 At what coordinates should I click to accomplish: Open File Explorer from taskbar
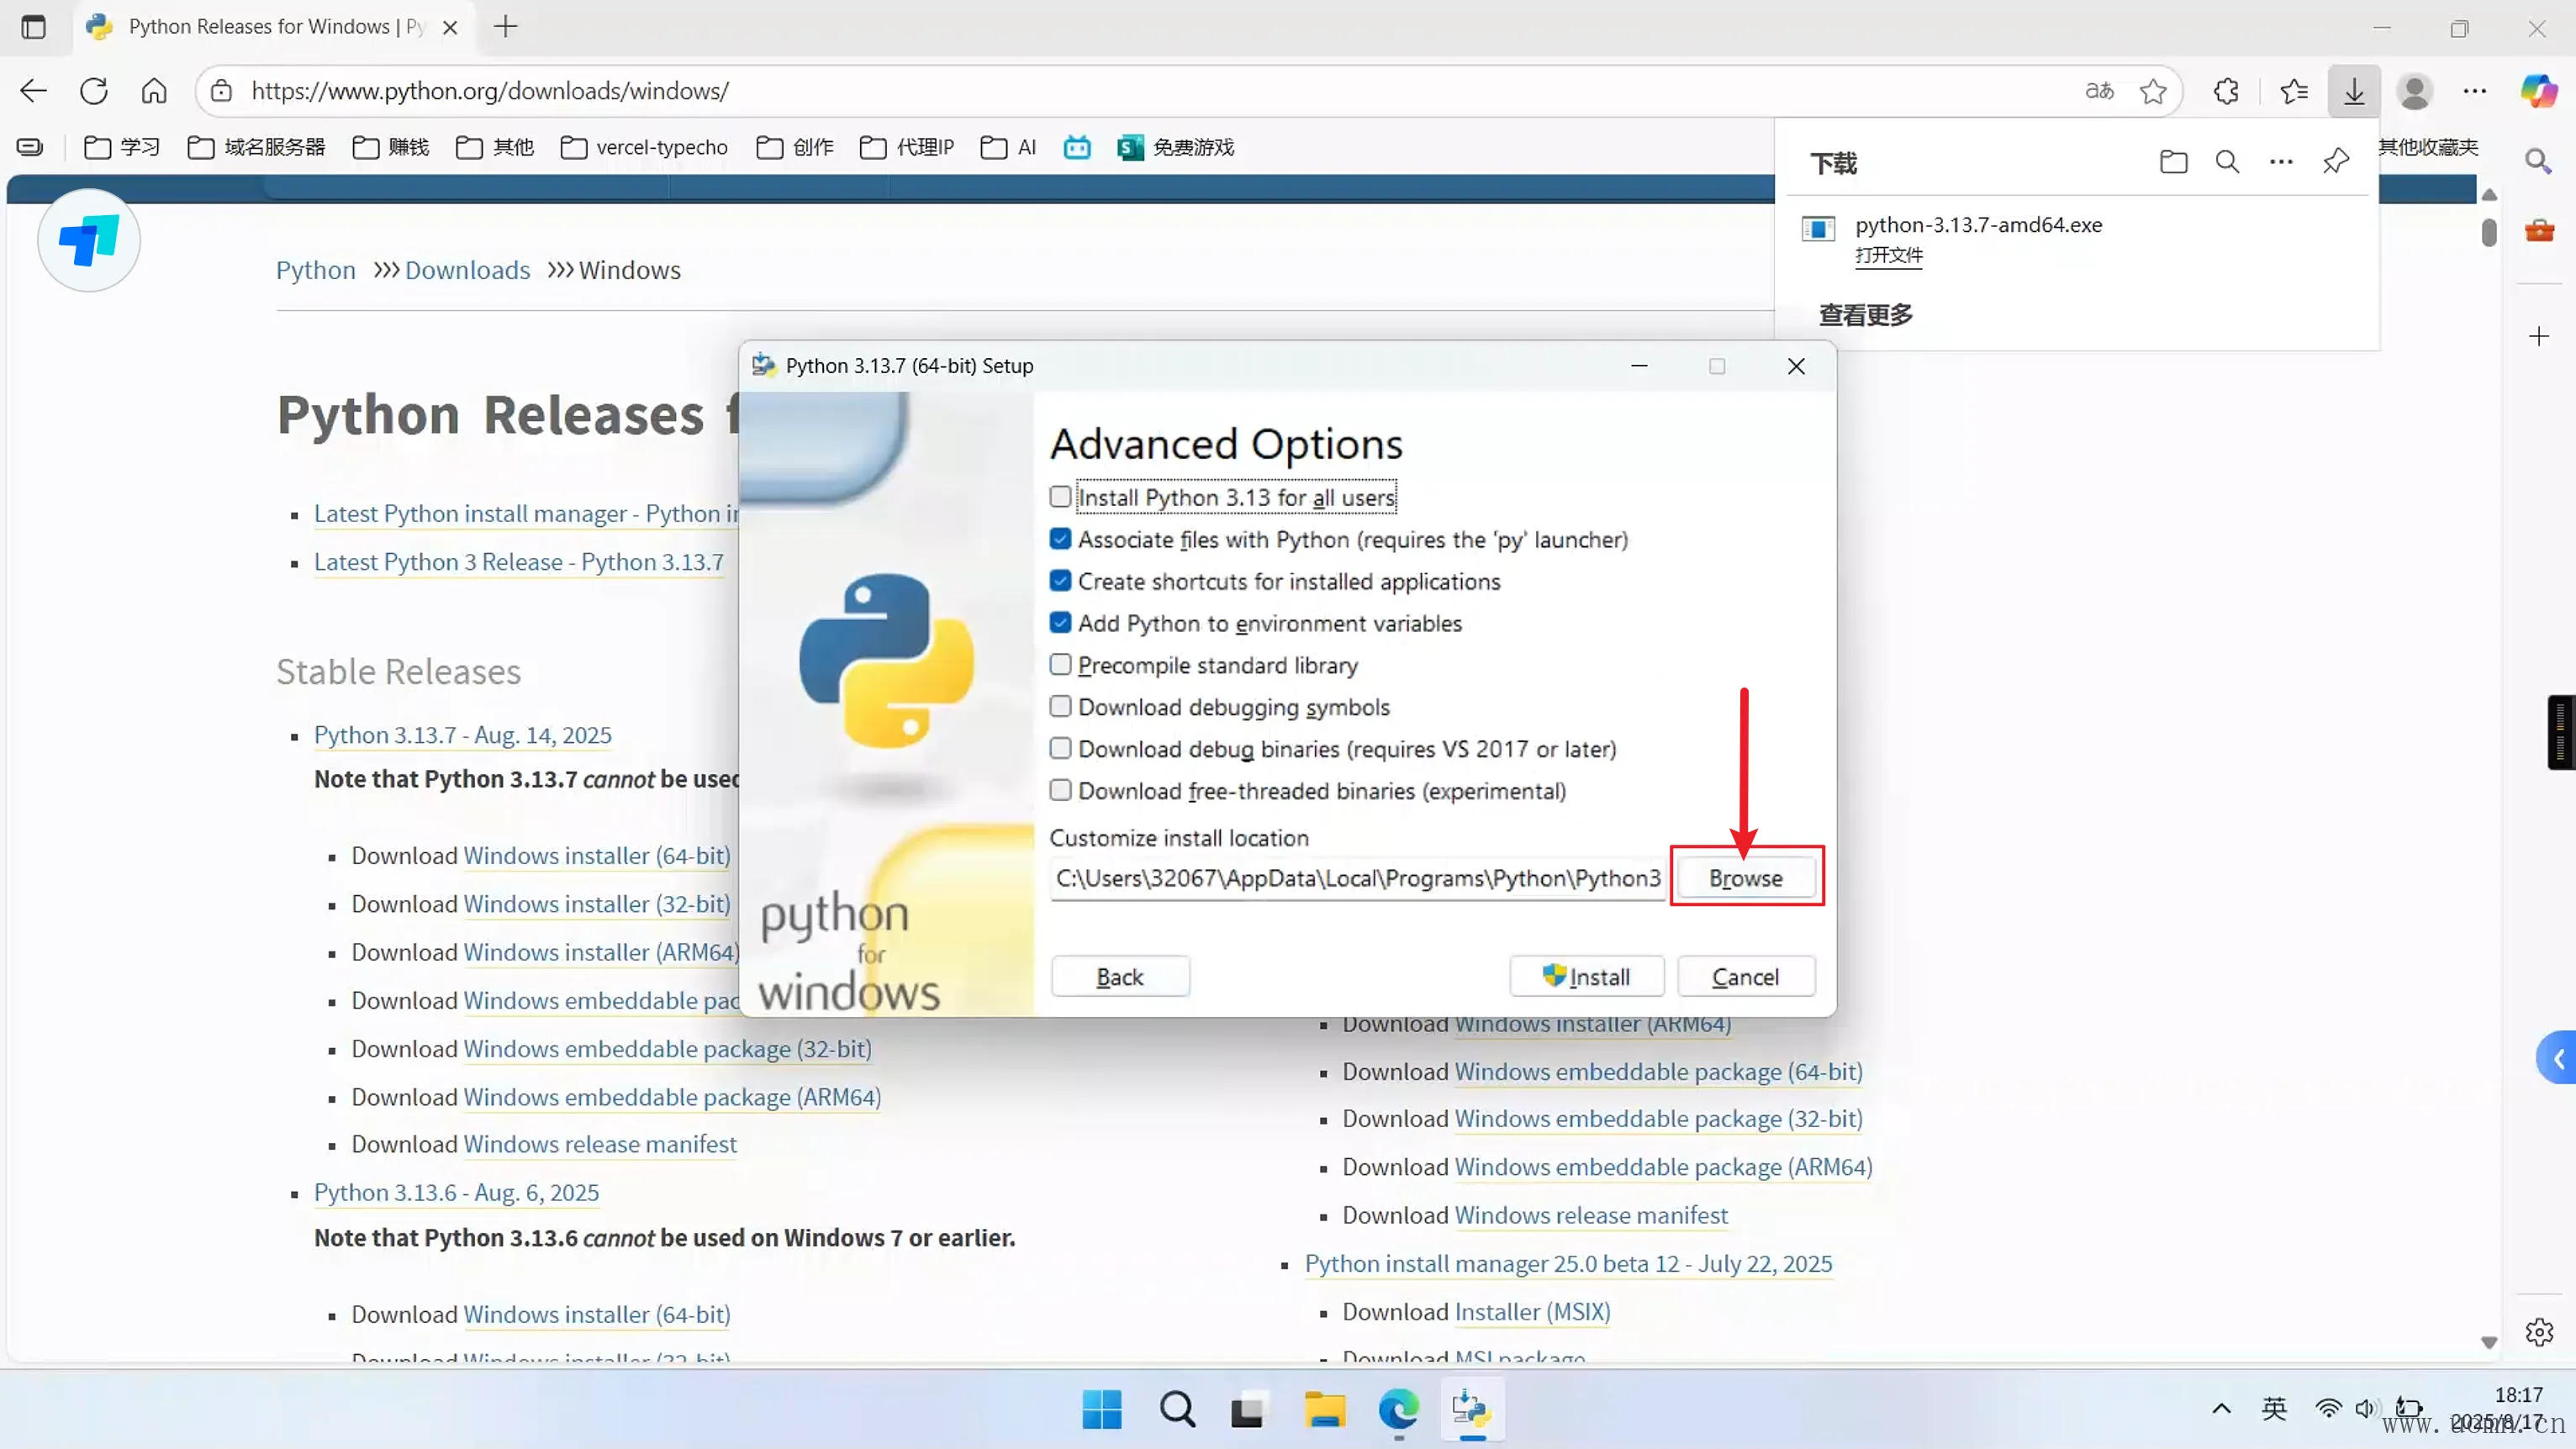[1324, 1410]
